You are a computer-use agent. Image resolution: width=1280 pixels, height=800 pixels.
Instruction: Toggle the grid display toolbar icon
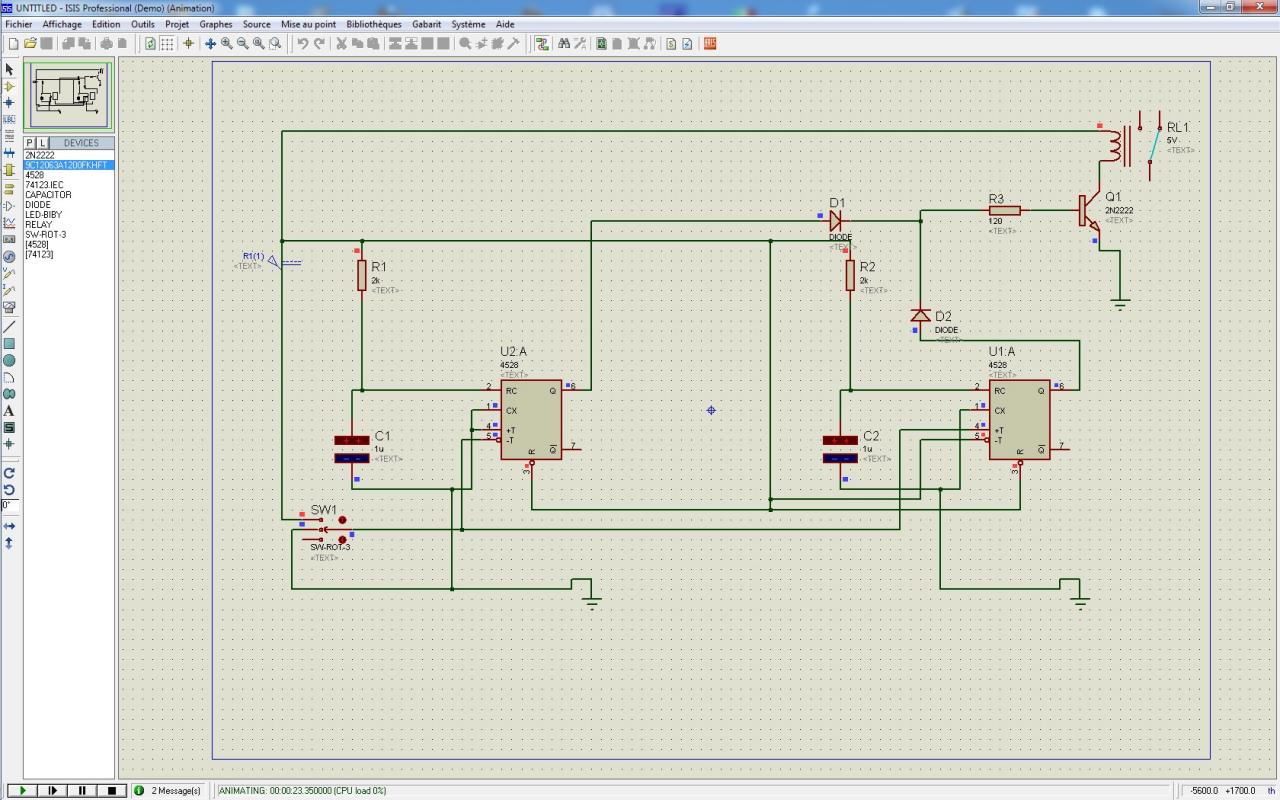[167, 44]
